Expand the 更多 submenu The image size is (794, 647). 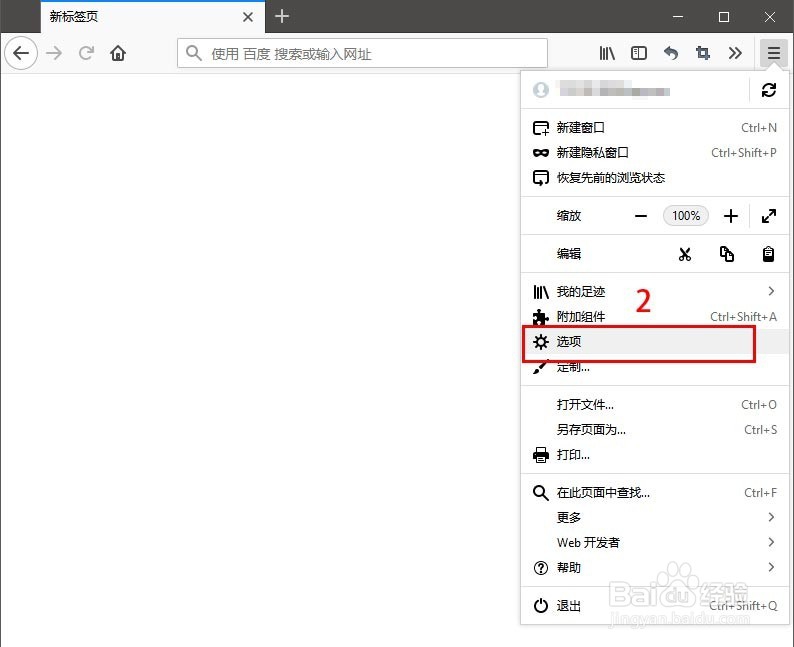click(655, 517)
